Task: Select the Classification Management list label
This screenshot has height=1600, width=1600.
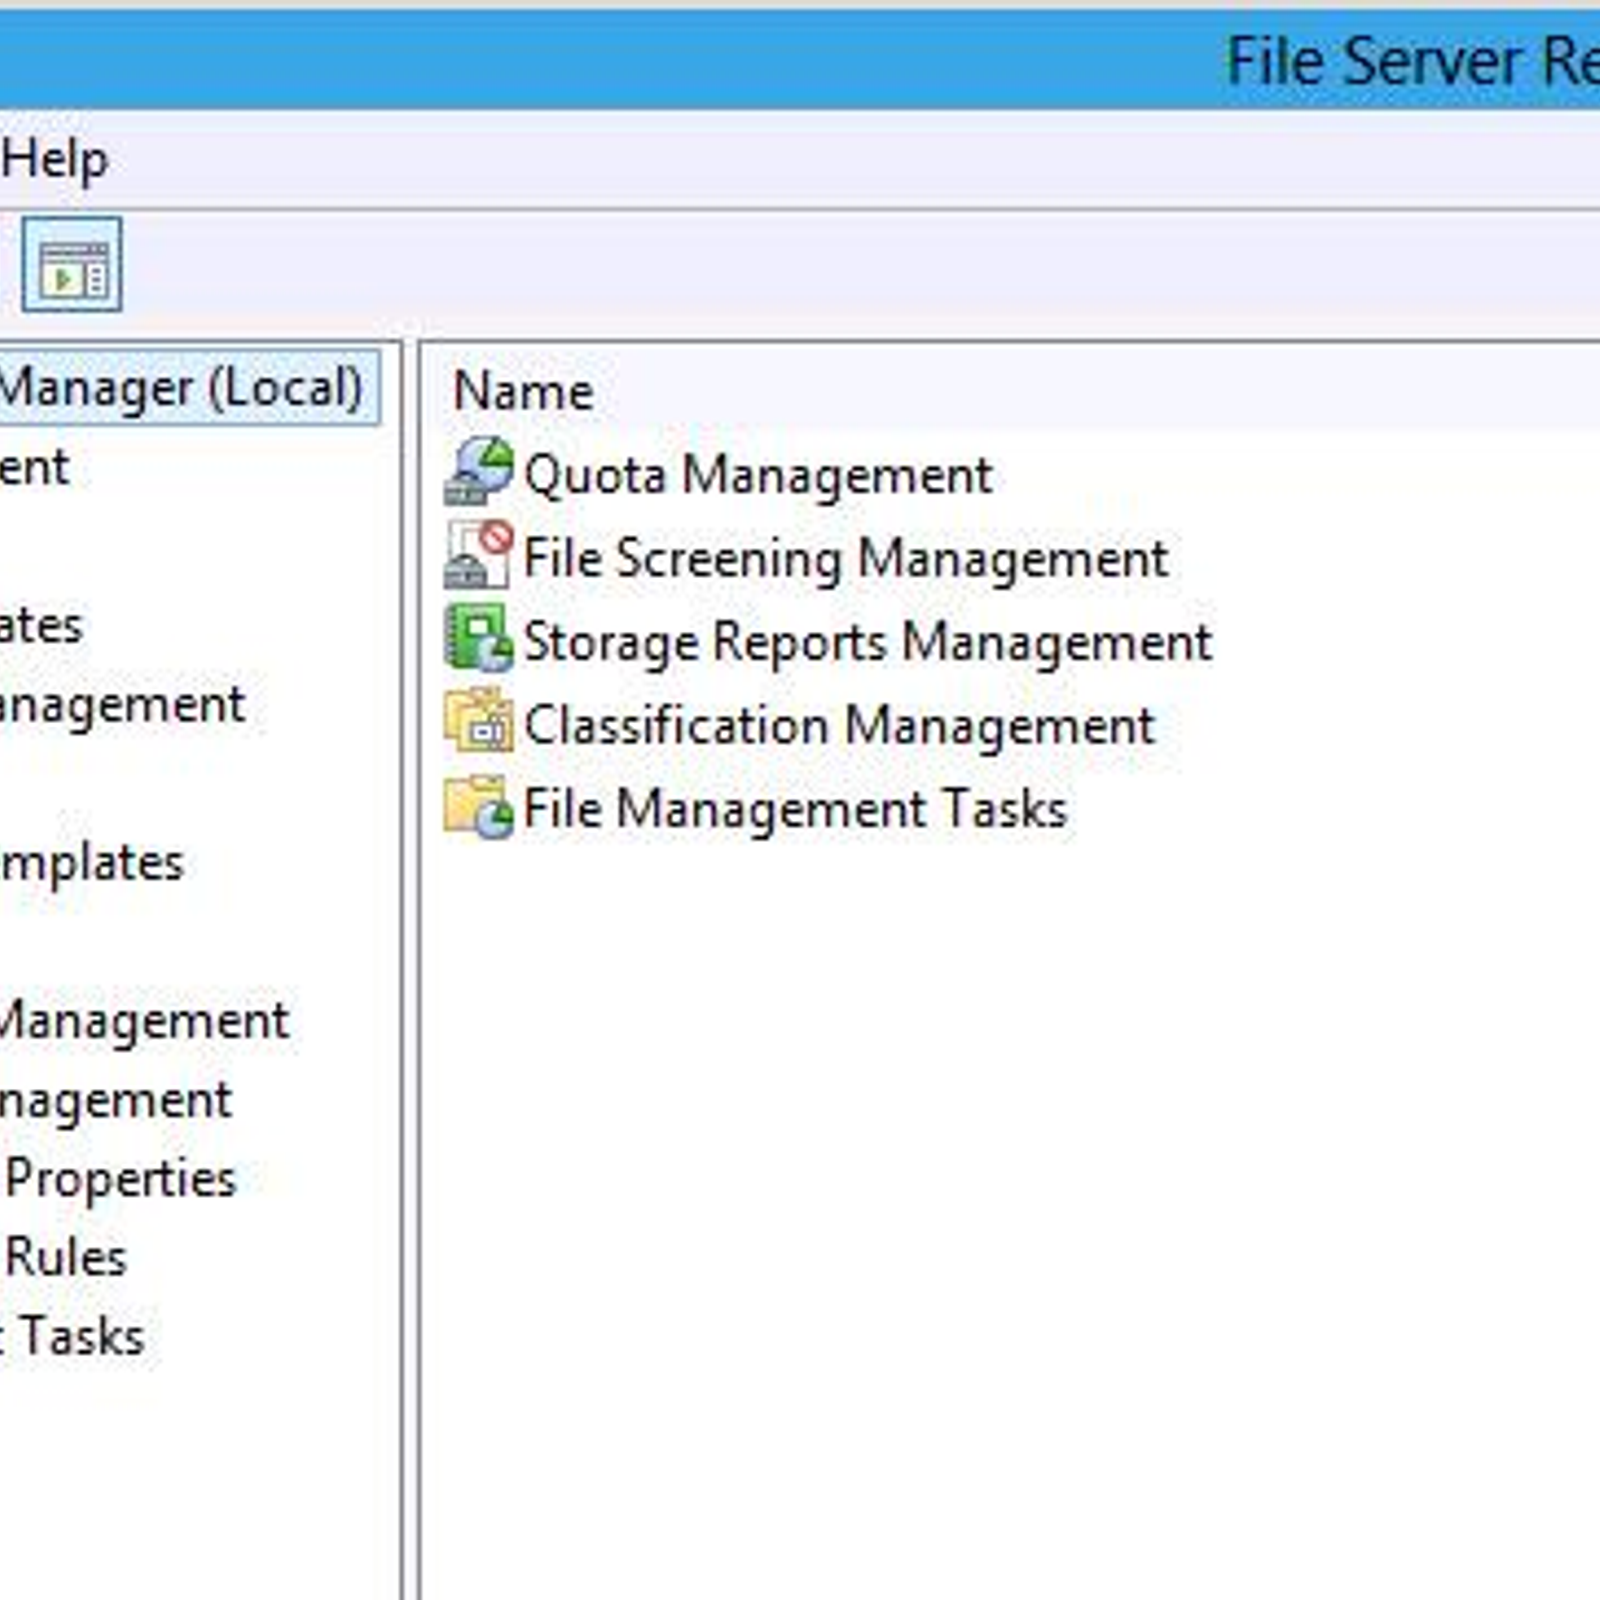Action: coord(839,725)
